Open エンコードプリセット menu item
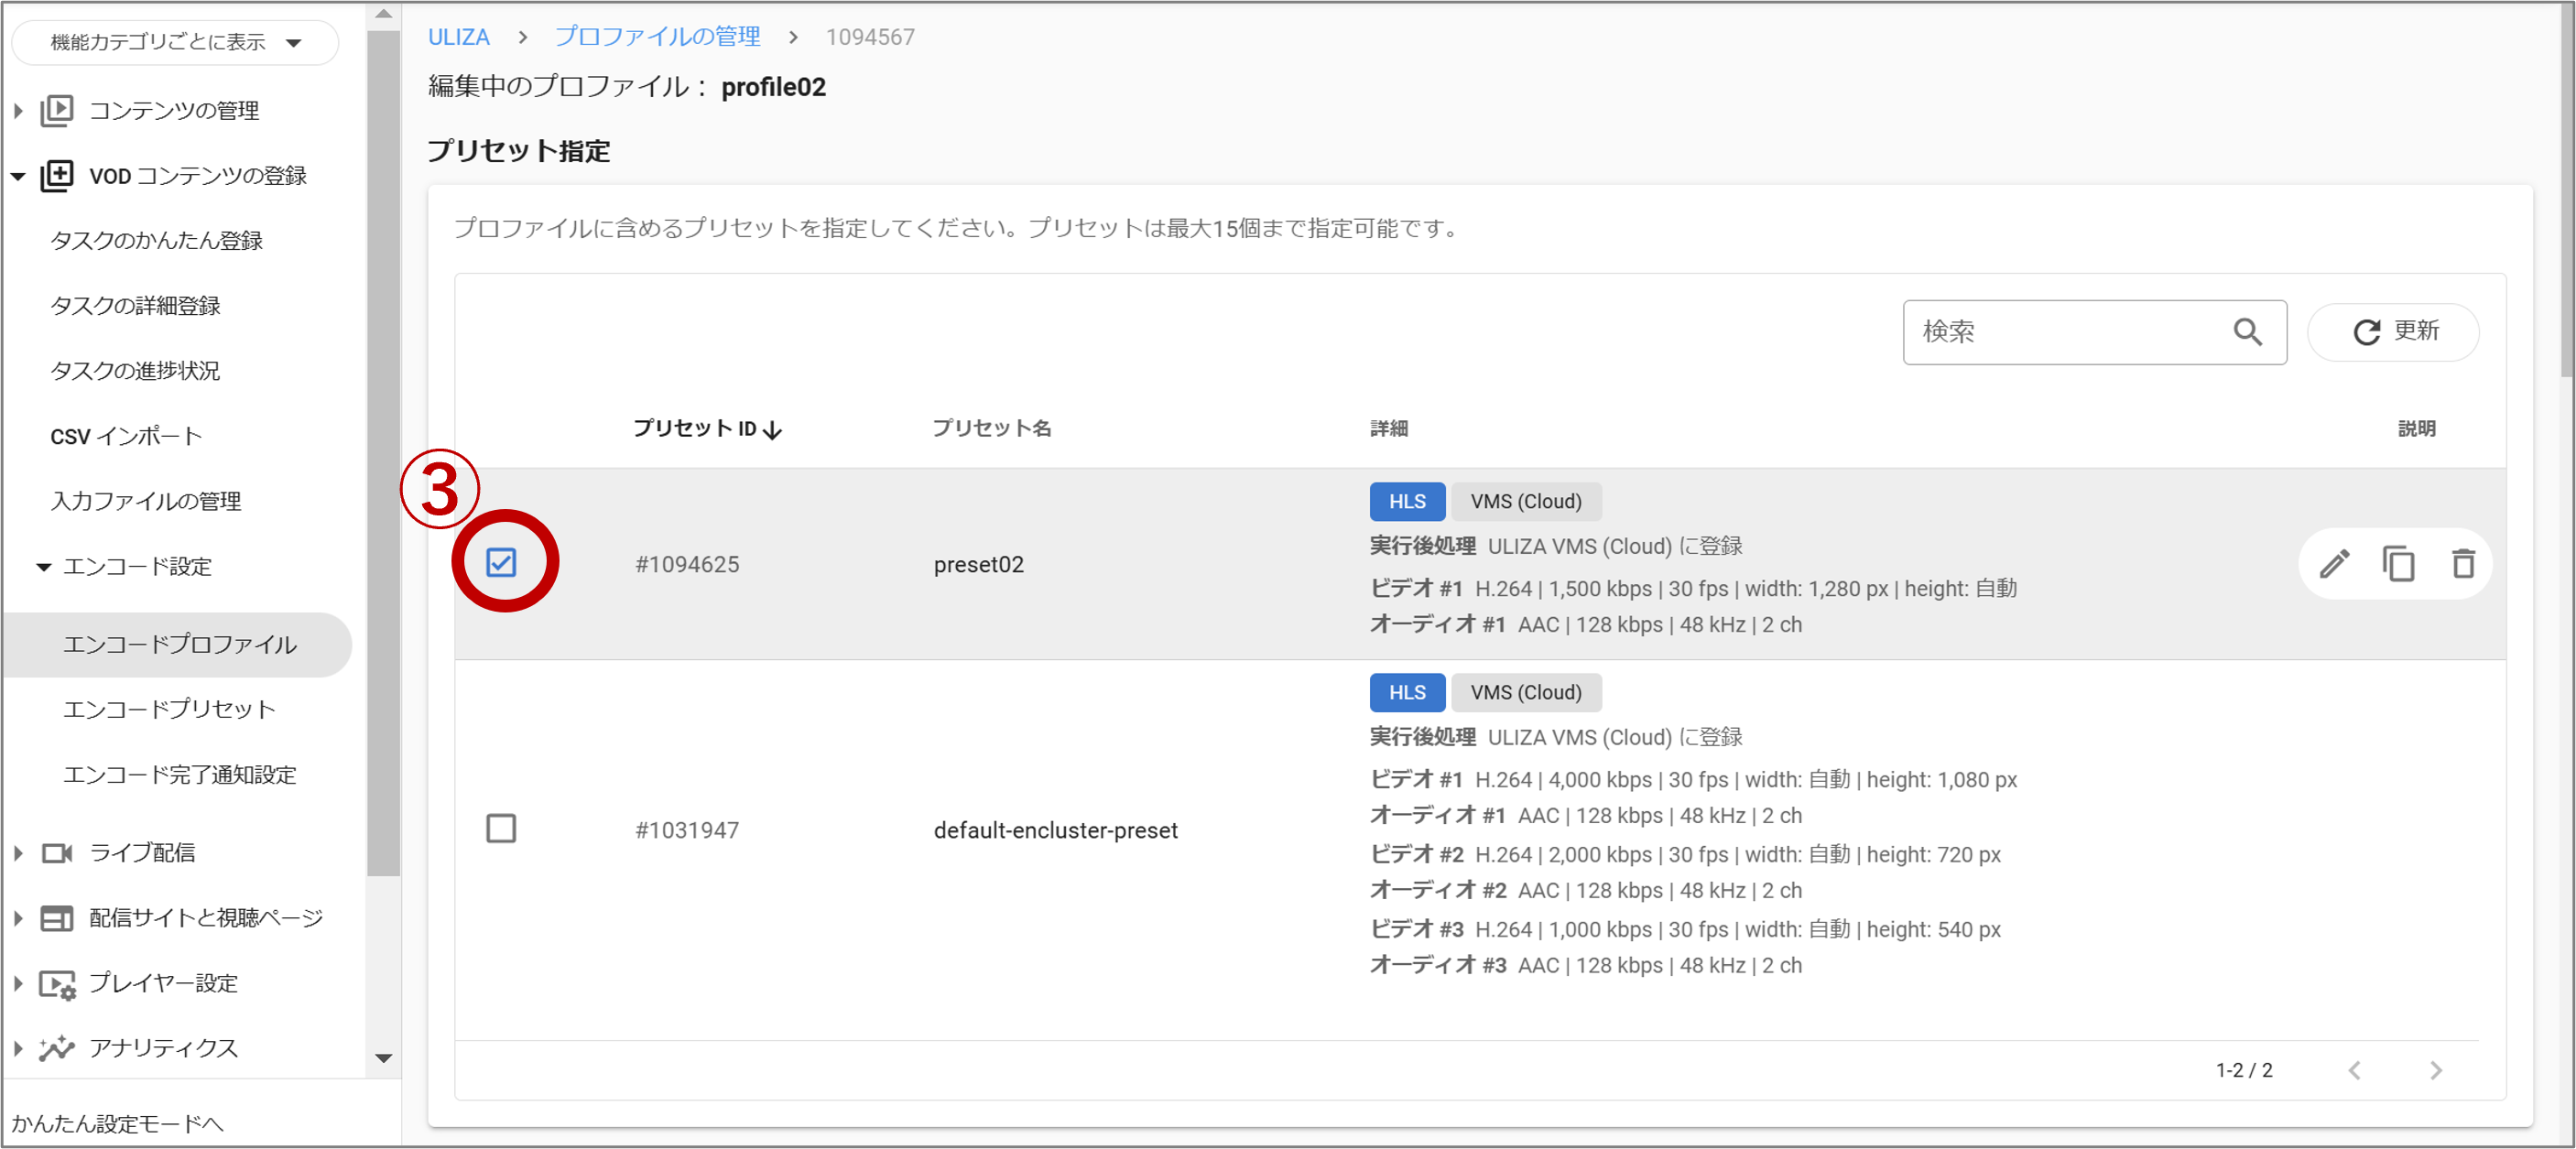2576x1149 pixels. (169, 710)
